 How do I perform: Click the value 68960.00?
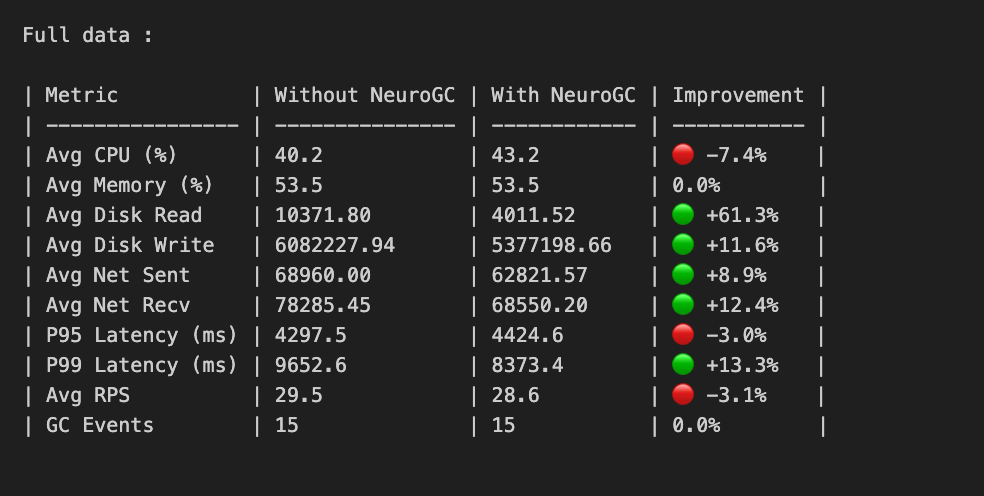coord(323,275)
